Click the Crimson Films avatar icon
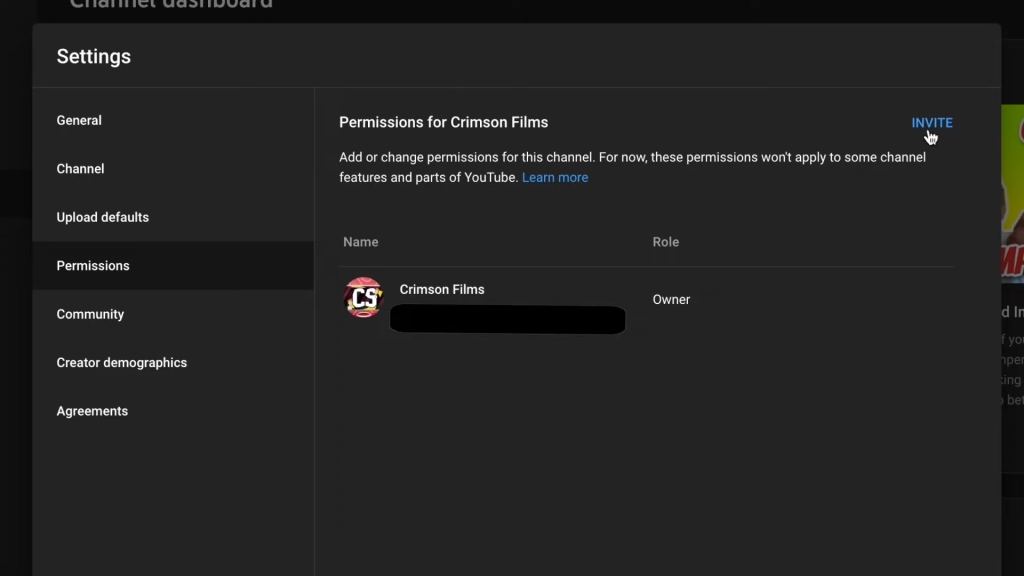1024x576 pixels. click(x=363, y=298)
